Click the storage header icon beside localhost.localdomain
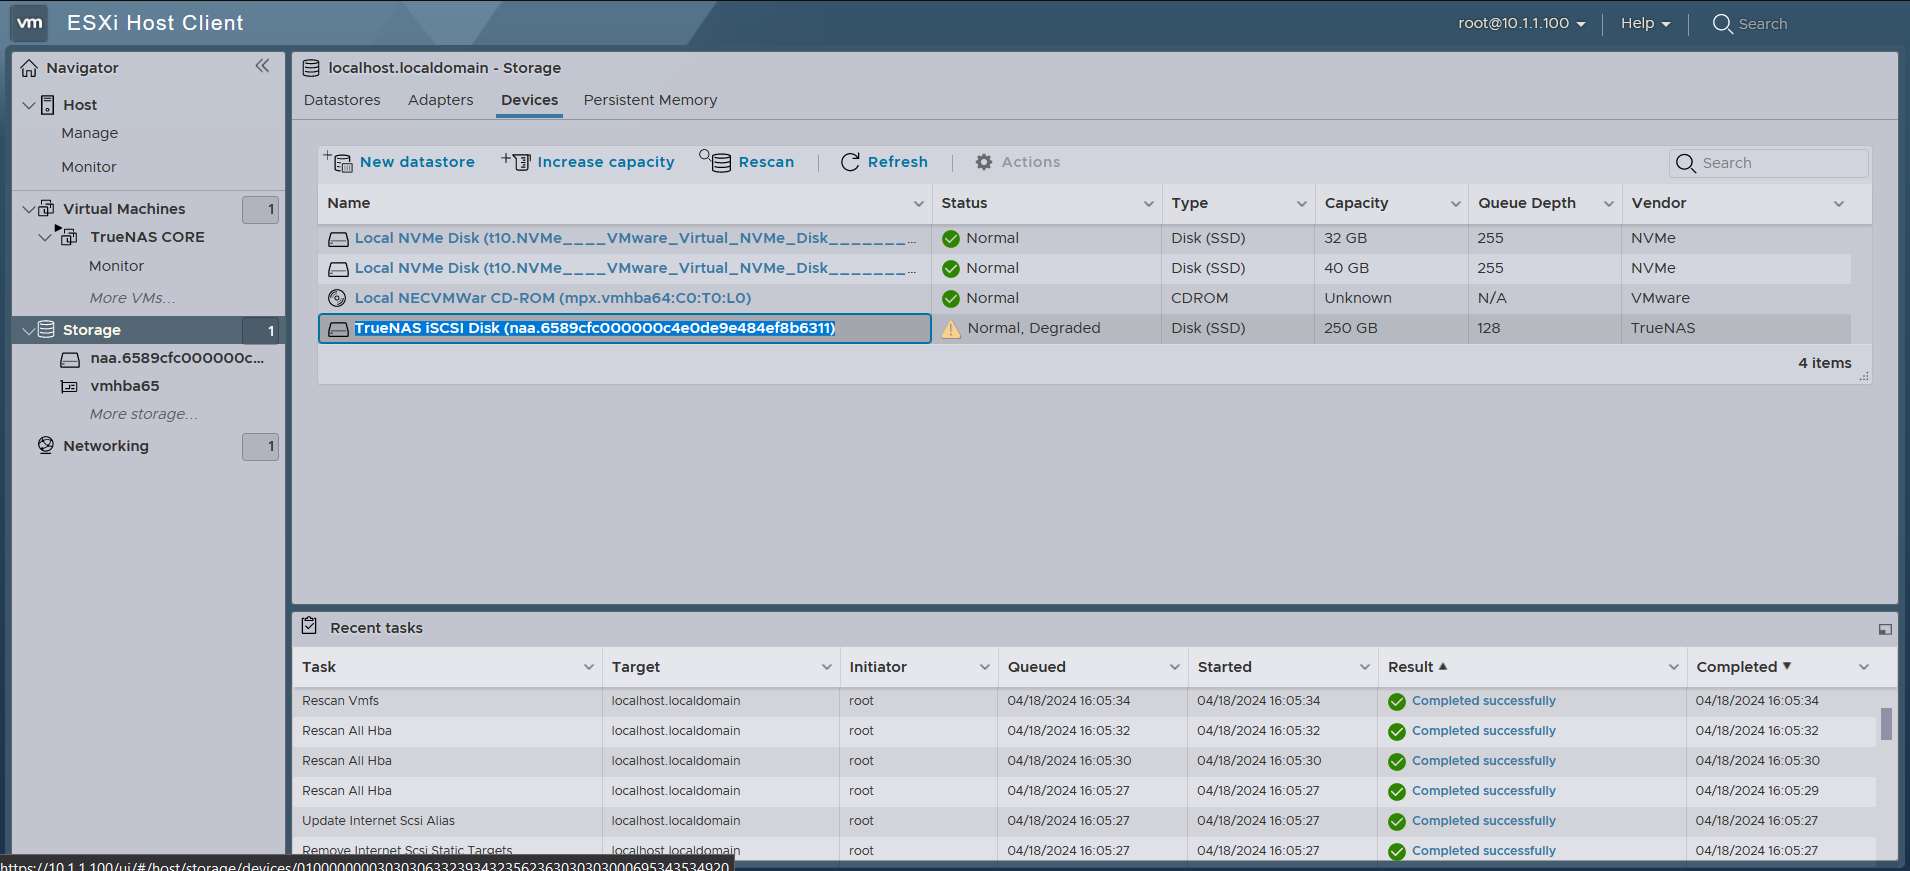The image size is (1910, 871). point(311,68)
